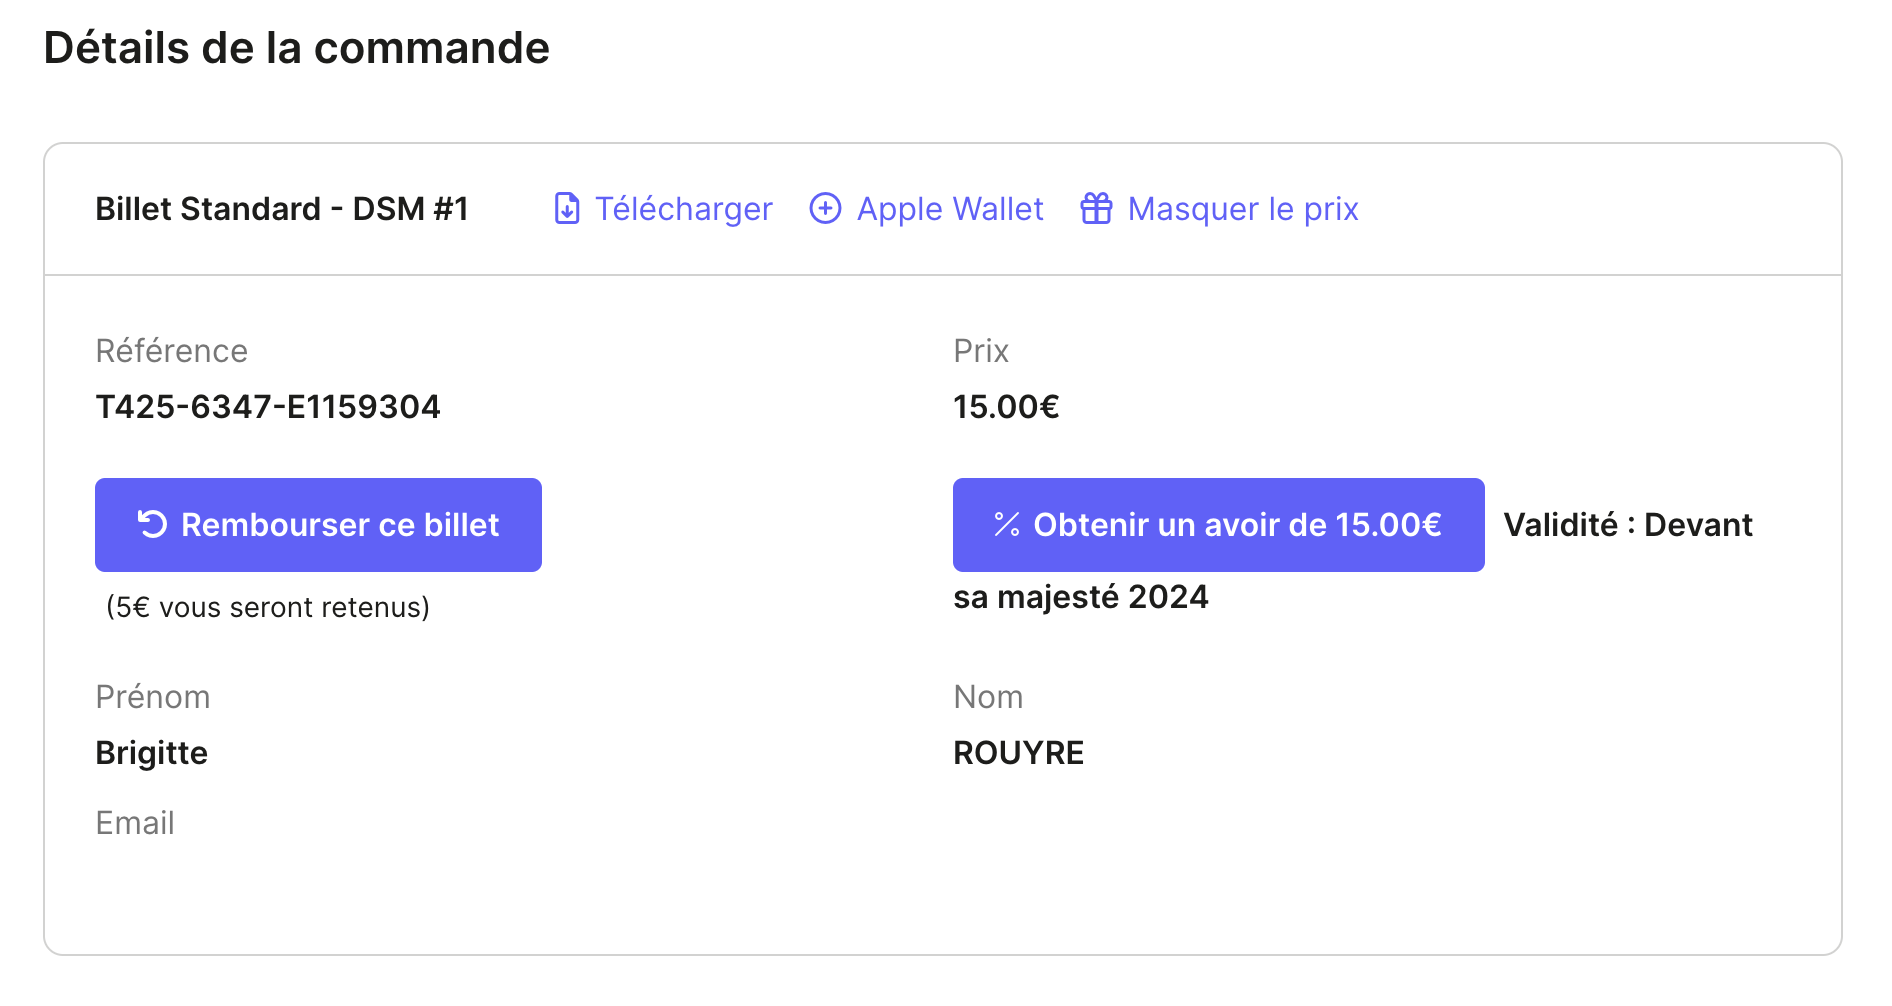This screenshot has width=1892, height=1006.
Task: Click the first name Brigitte
Action: pyautogui.click(x=152, y=753)
